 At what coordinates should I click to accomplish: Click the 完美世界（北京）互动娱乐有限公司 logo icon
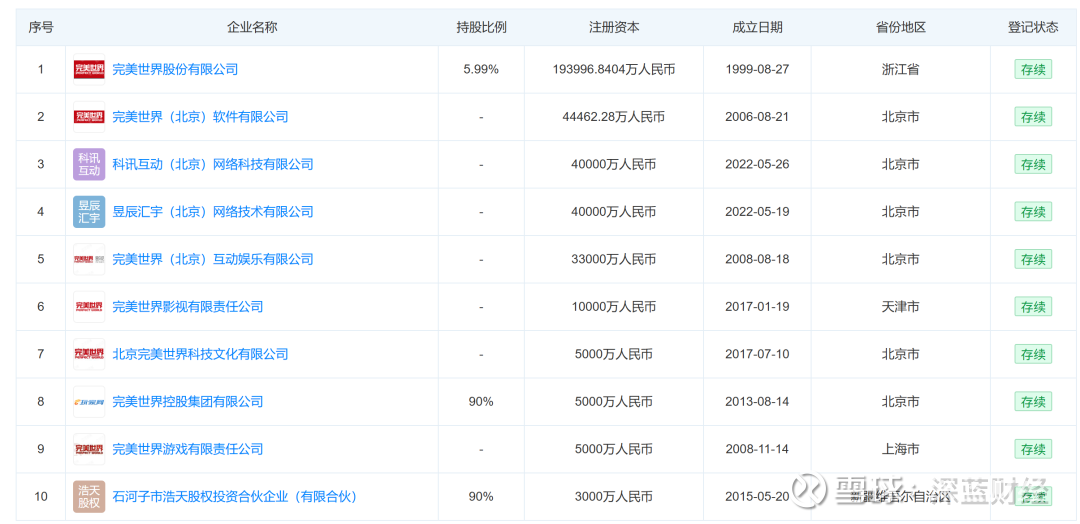pyautogui.click(x=89, y=260)
